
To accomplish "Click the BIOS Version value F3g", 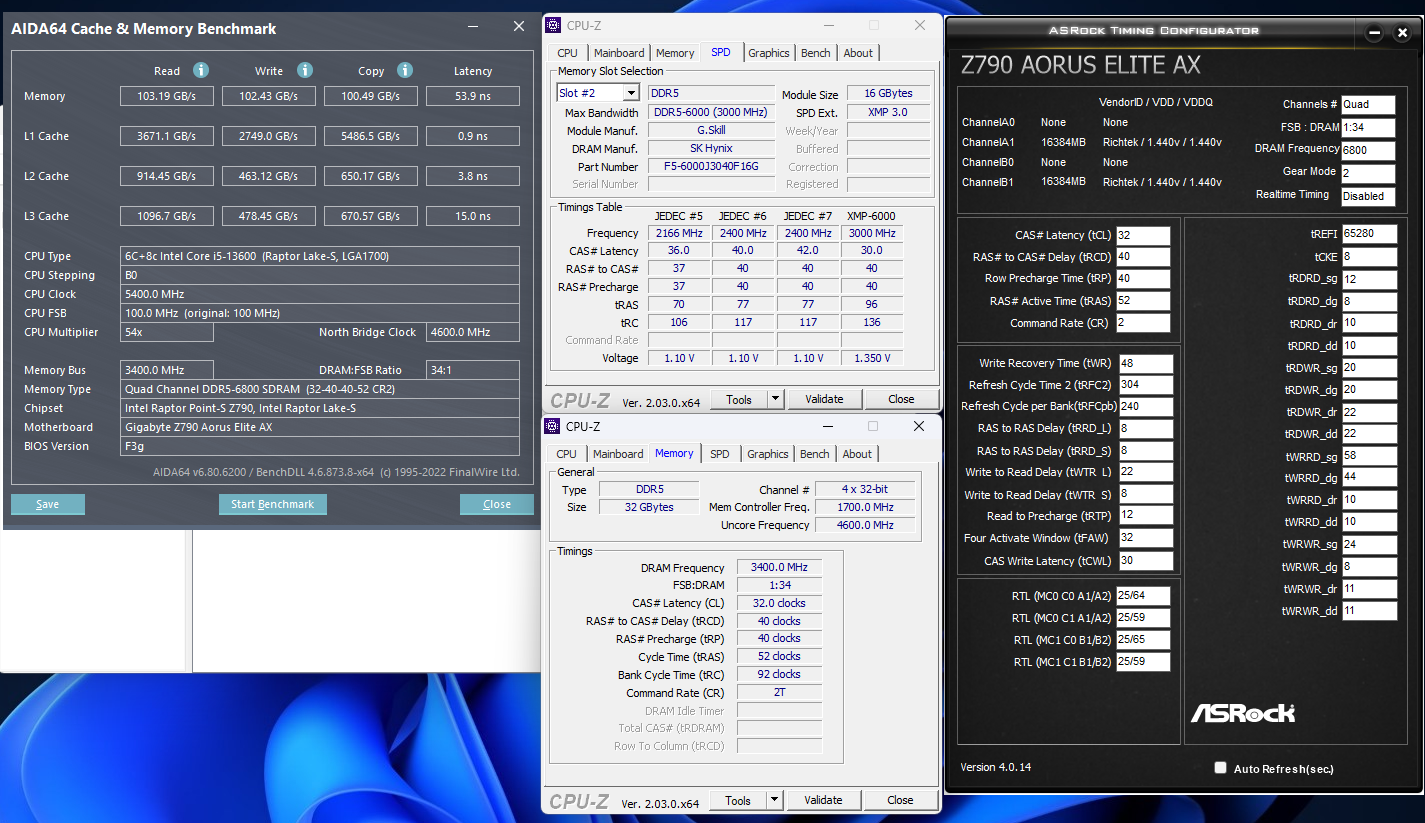I will pos(320,446).
